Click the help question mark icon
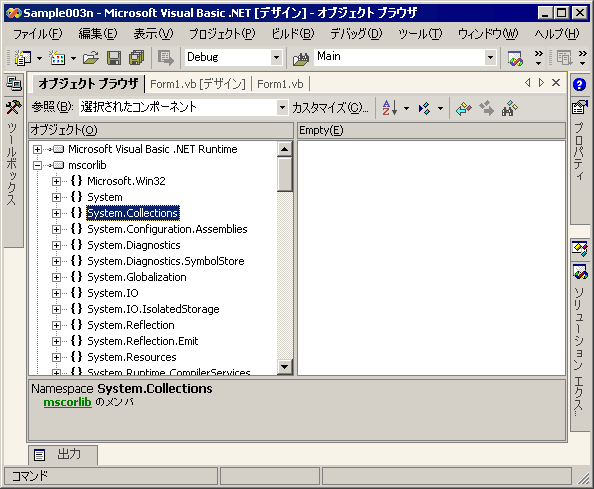The width and height of the screenshot is (594, 489). (x=579, y=84)
